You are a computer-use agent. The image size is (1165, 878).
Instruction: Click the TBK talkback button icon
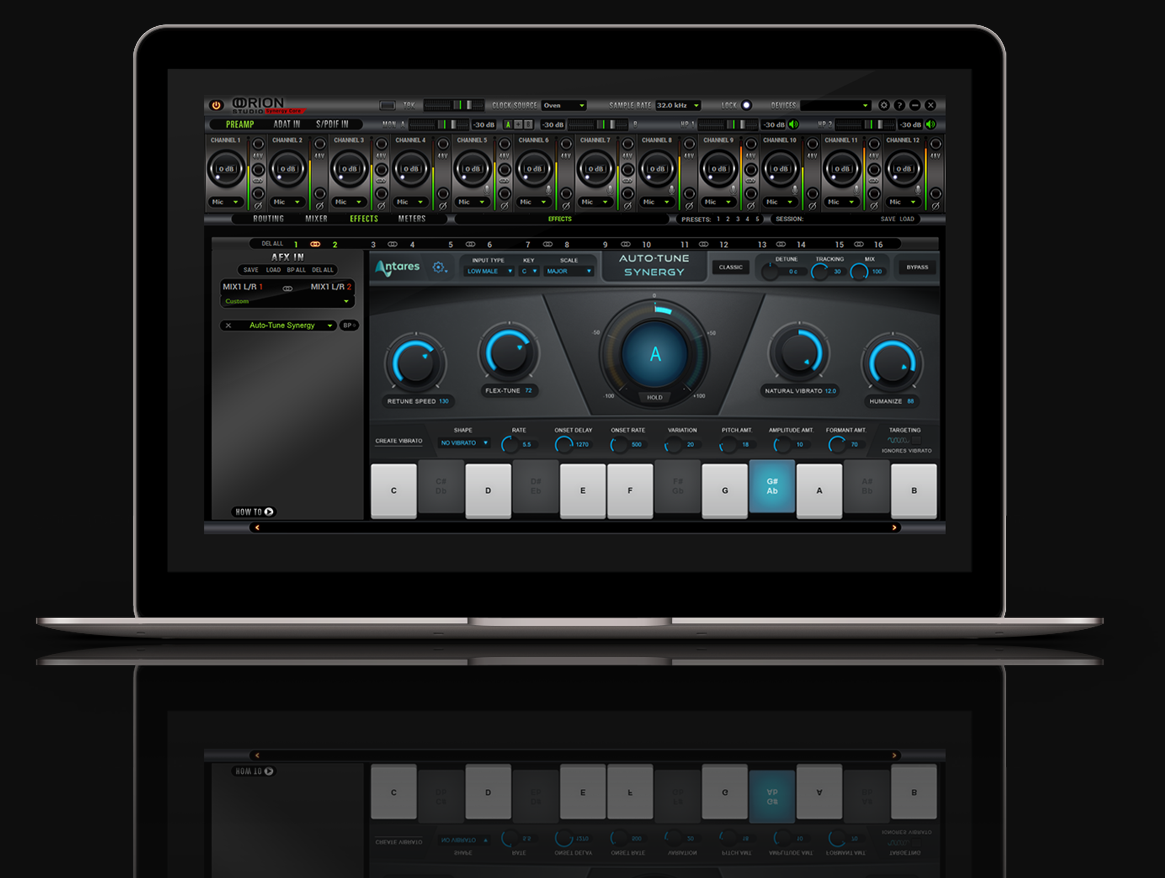pos(387,105)
